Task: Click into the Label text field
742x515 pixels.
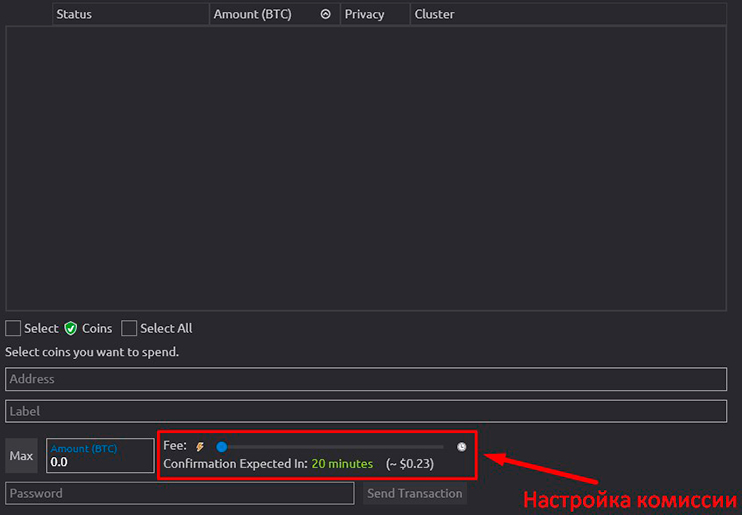Action: [366, 411]
